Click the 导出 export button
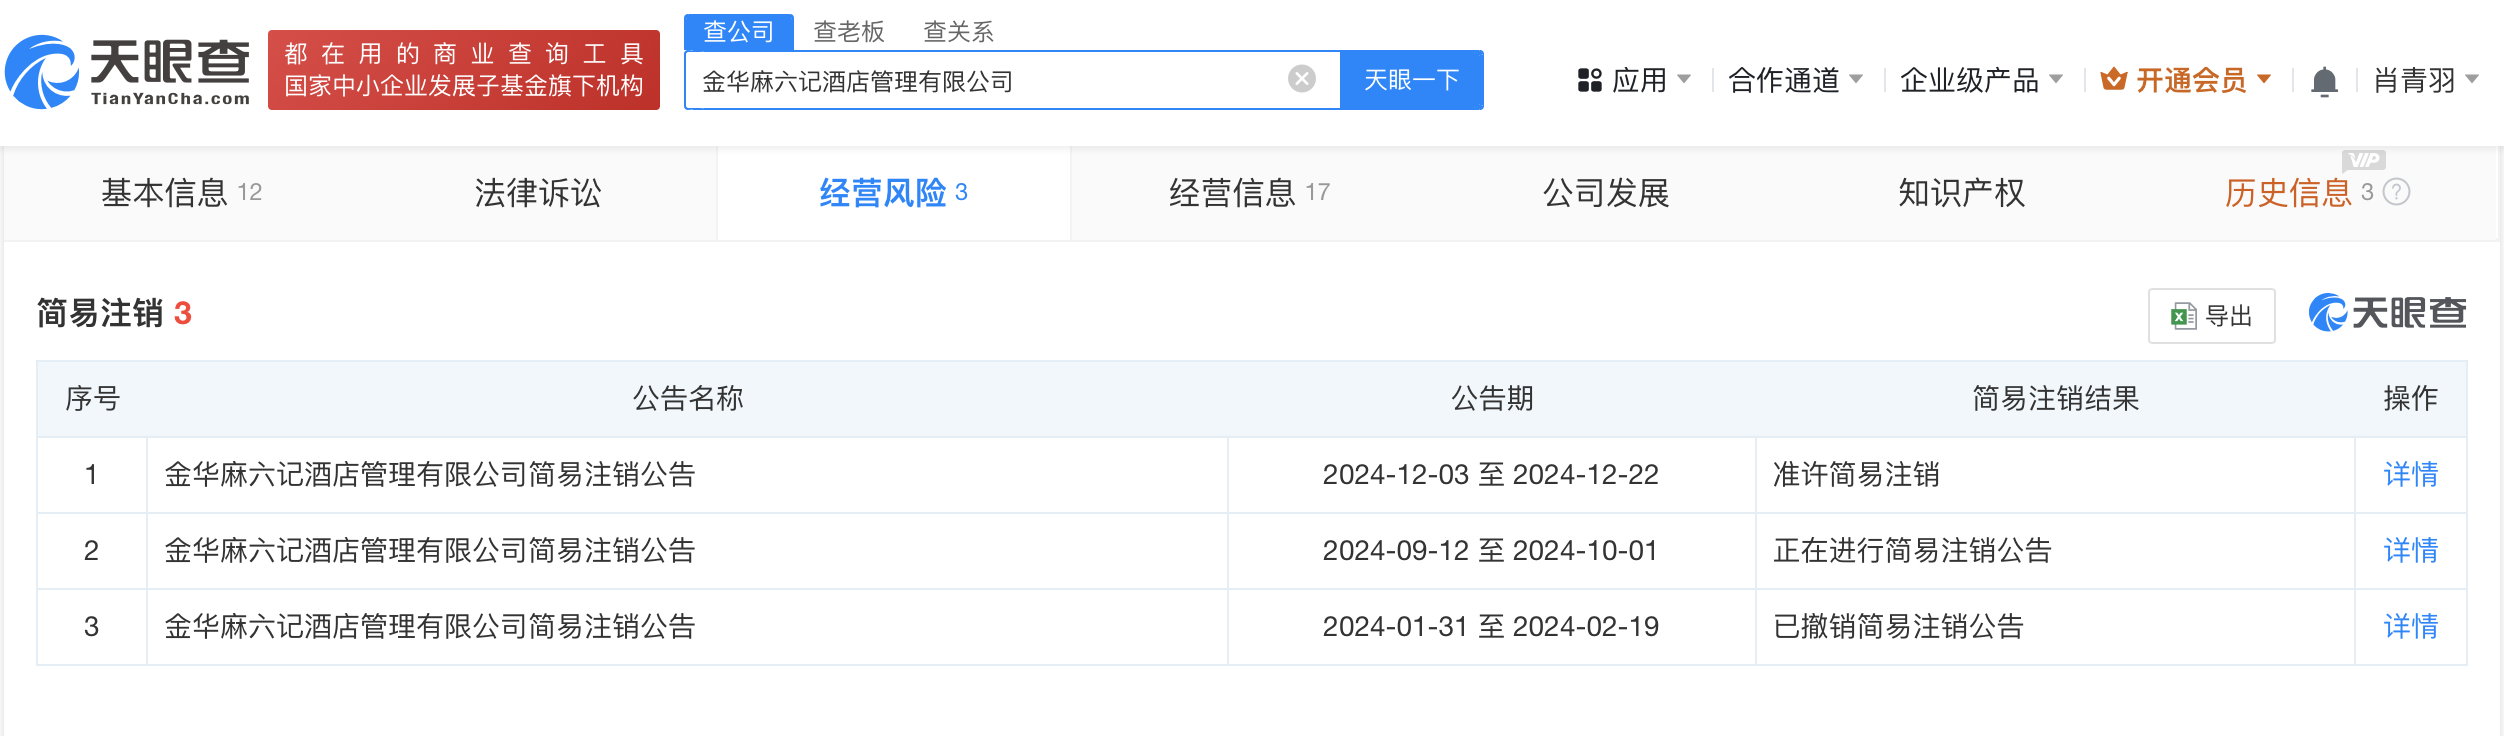2504x736 pixels. (x=2211, y=316)
